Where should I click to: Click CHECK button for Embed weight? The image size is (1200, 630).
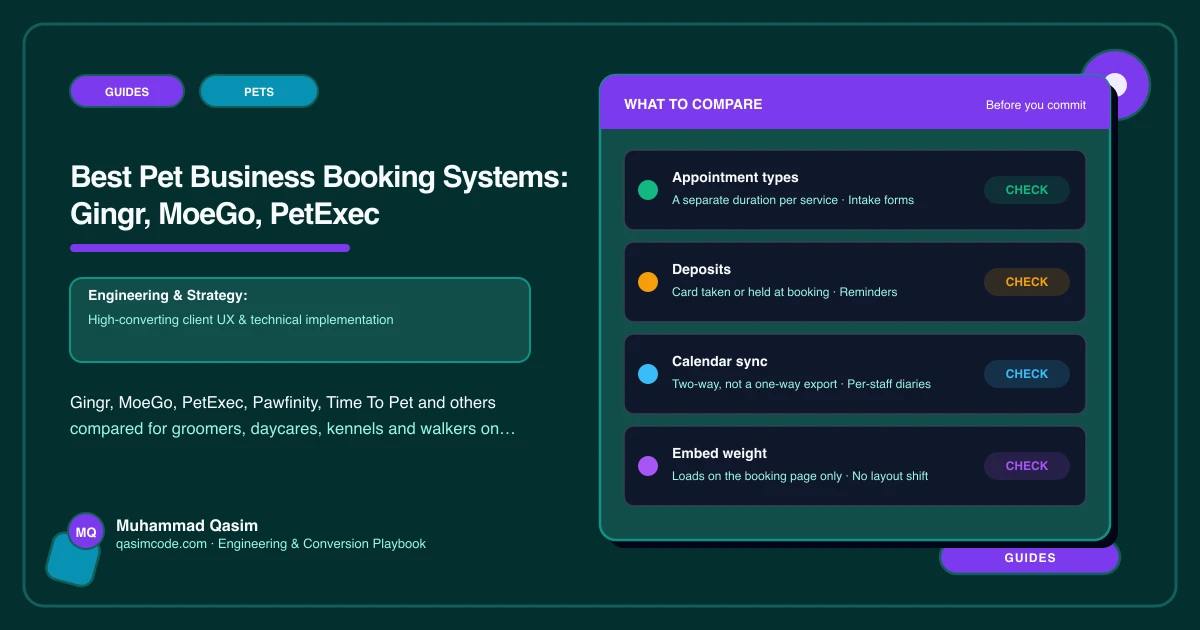point(1027,466)
